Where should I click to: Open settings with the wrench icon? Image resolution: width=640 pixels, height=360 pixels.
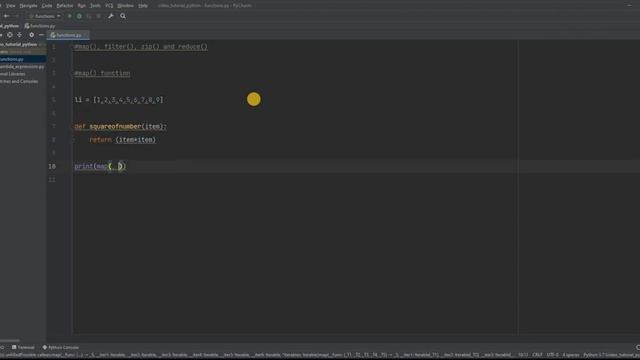(x=111, y=16)
